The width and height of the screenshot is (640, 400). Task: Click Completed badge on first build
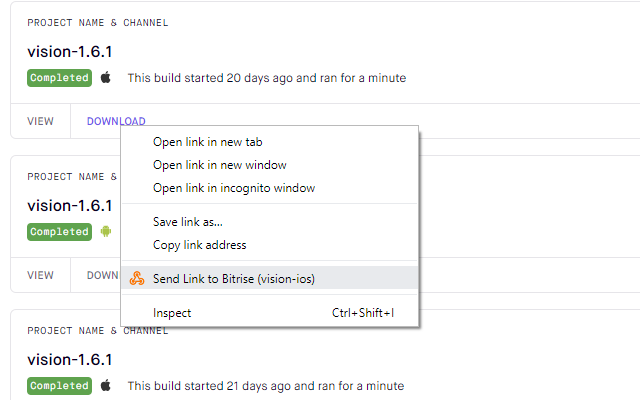point(60,78)
